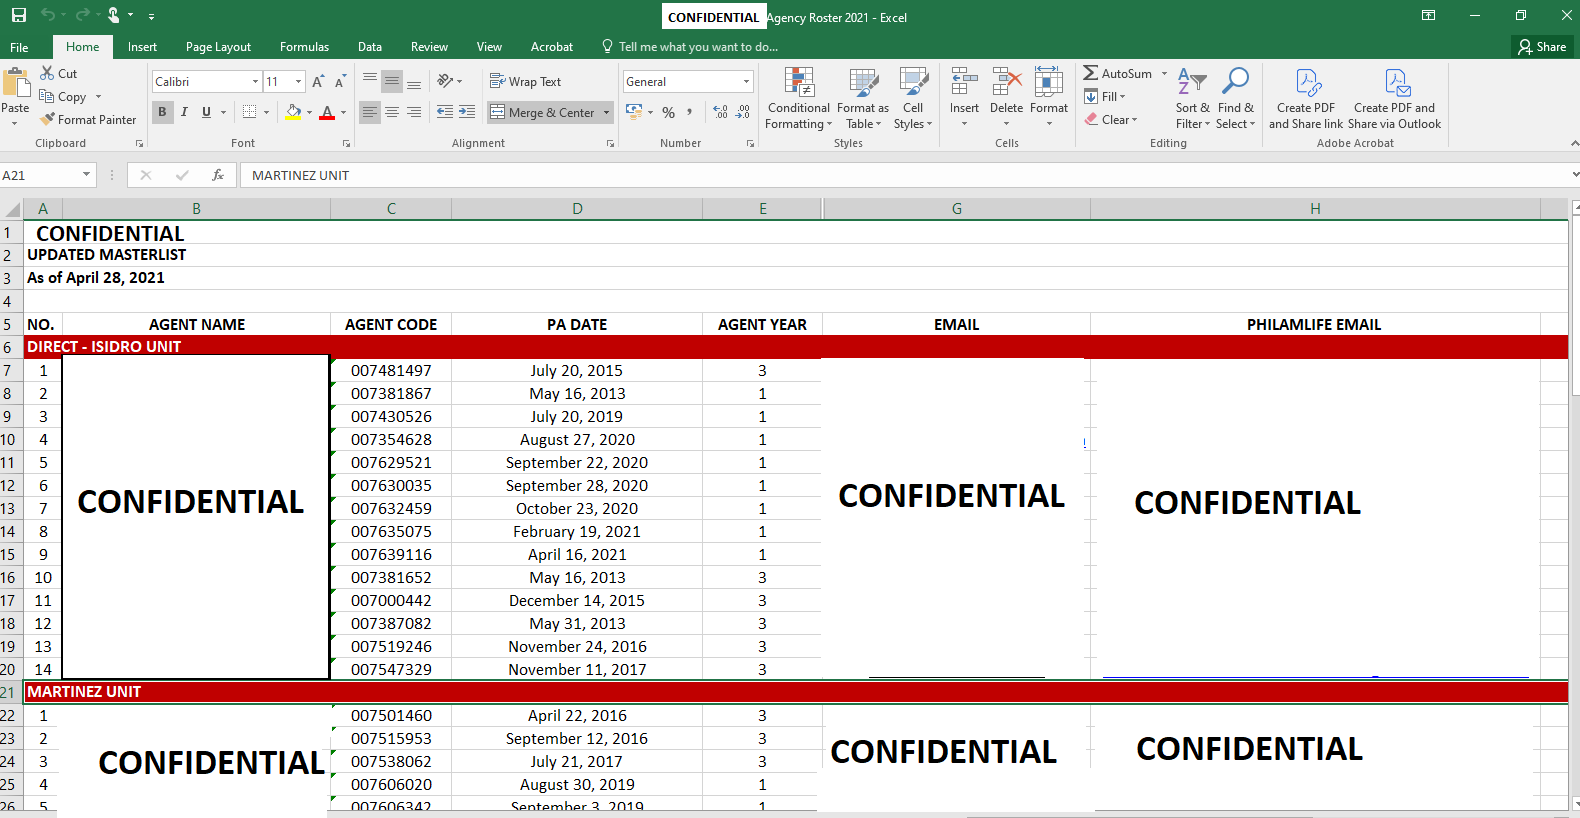The width and height of the screenshot is (1580, 818).
Task: Open Merge & Center dropdown arrow
Action: pyautogui.click(x=606, y=112)
